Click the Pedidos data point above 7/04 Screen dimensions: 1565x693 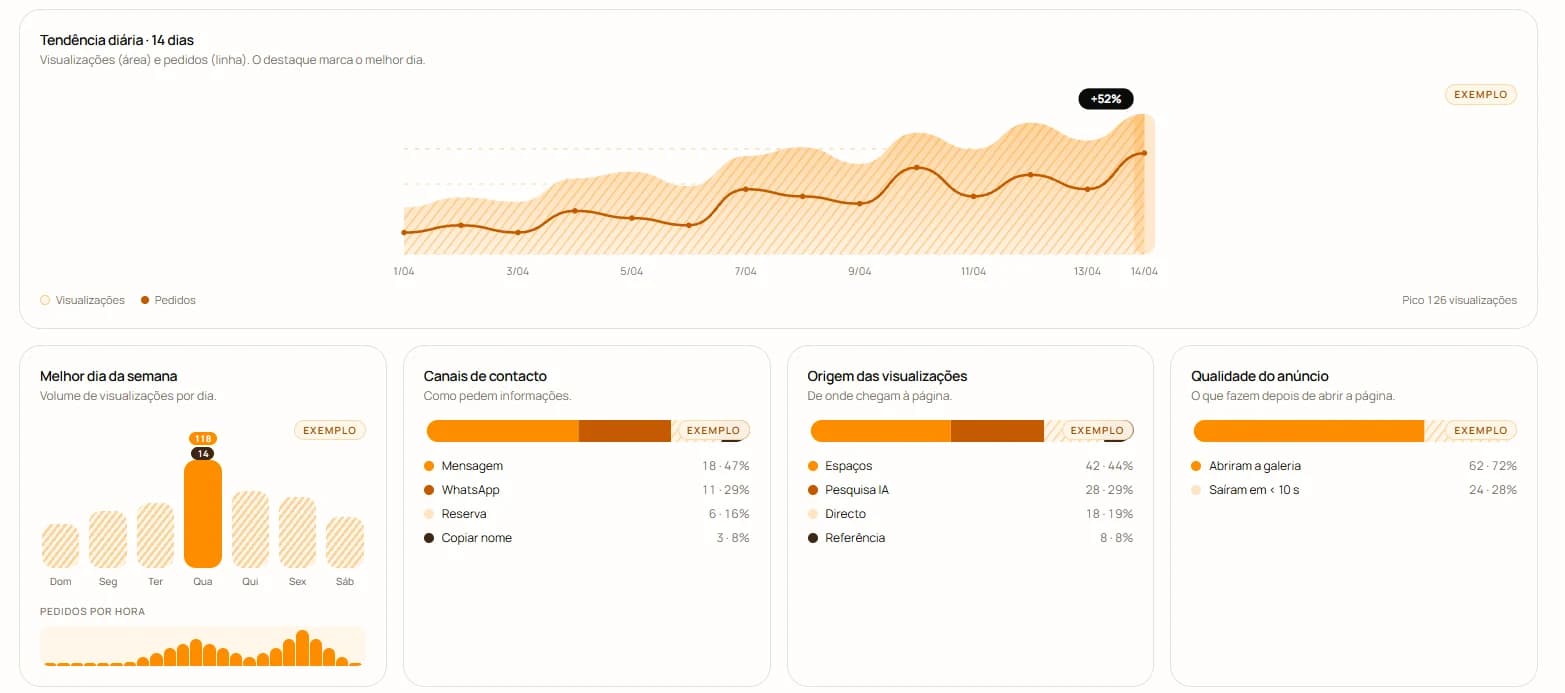(745, 189)
